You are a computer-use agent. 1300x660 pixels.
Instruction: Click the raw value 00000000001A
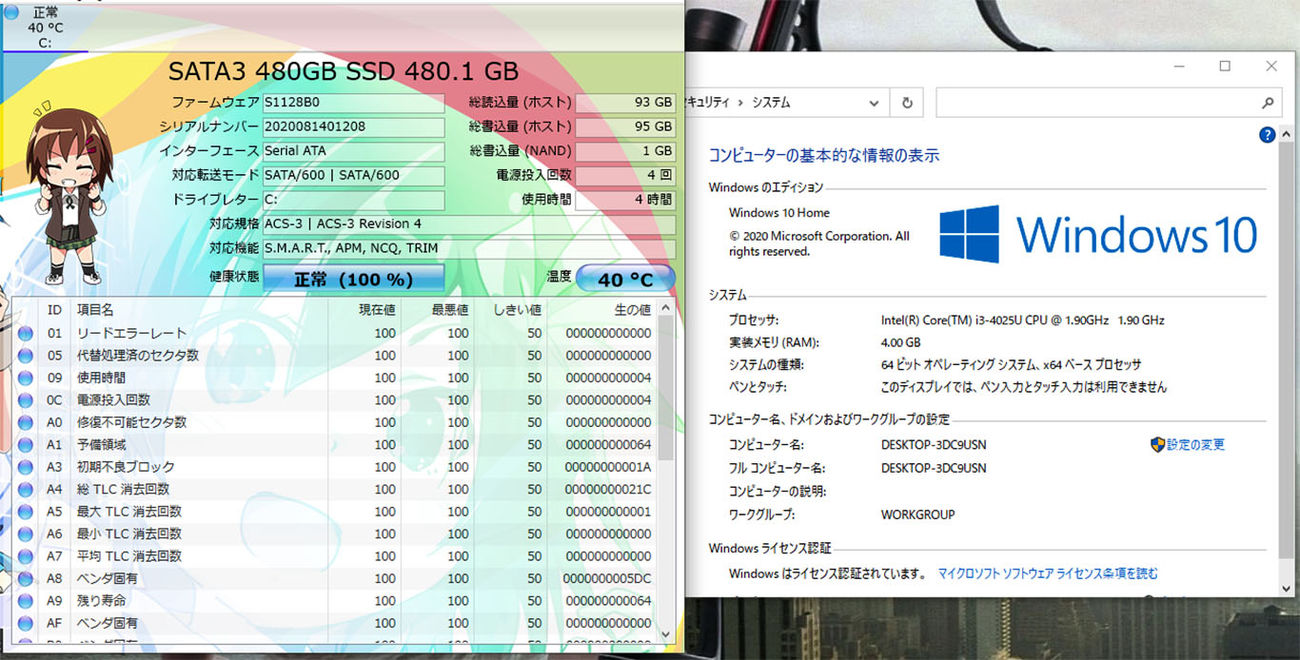pos(608,467)
